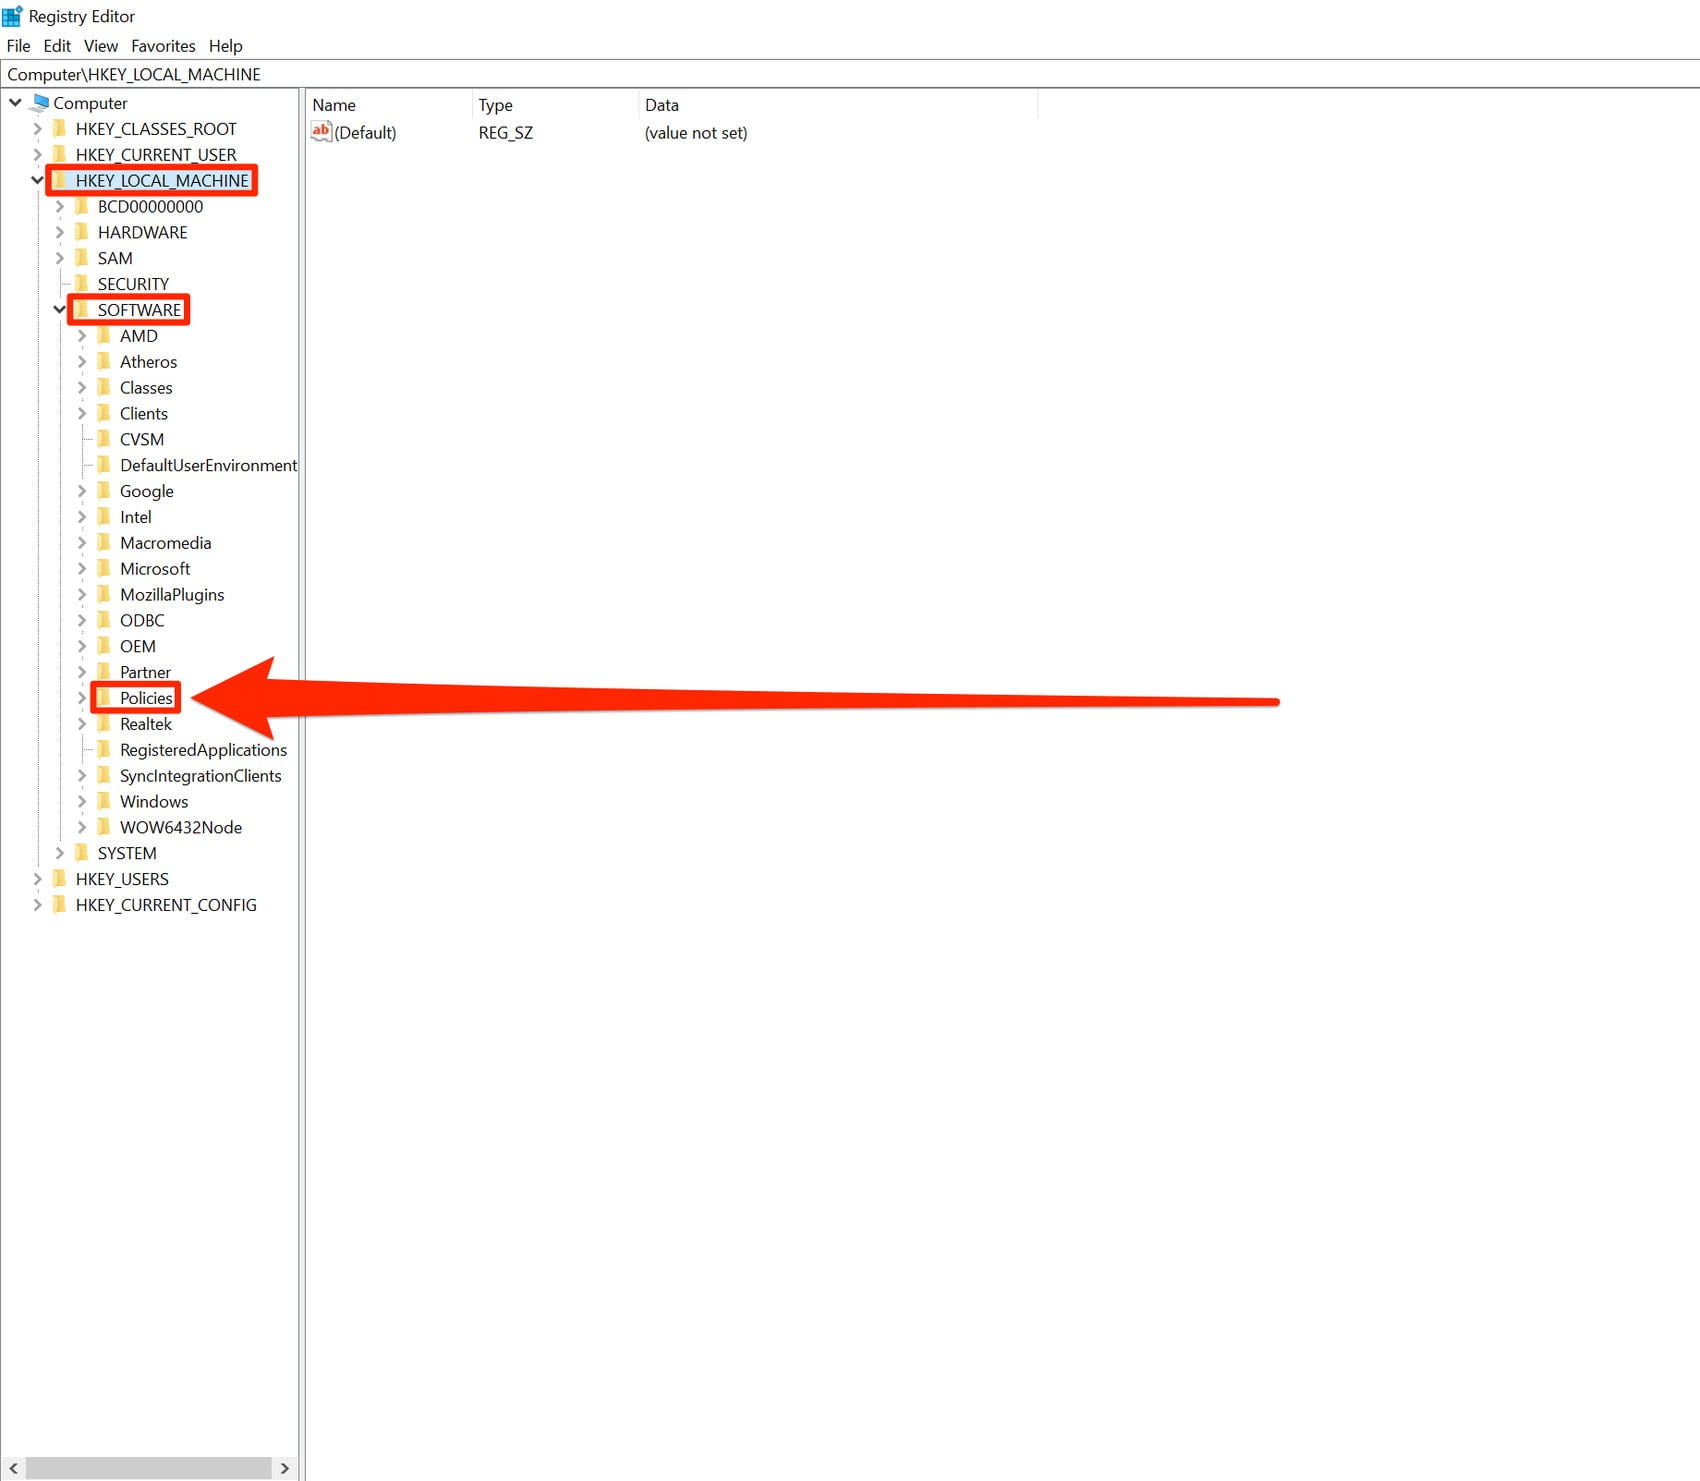Click the Name column header
Viewport: 1700px width, 1481px height.
click(334, 104)
